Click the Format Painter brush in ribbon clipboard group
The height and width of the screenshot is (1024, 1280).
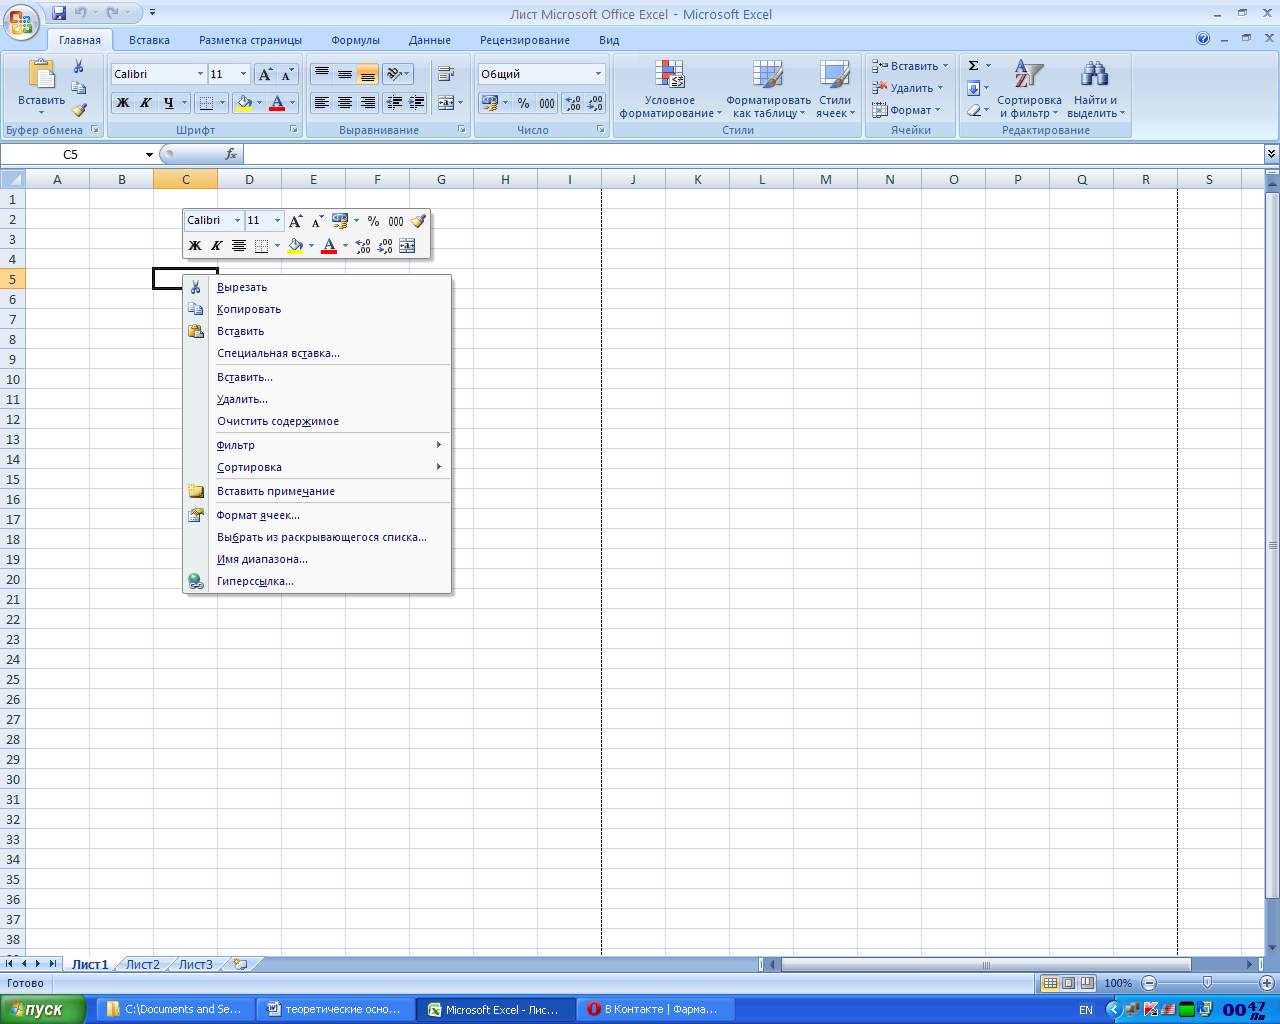pos(79,110)
